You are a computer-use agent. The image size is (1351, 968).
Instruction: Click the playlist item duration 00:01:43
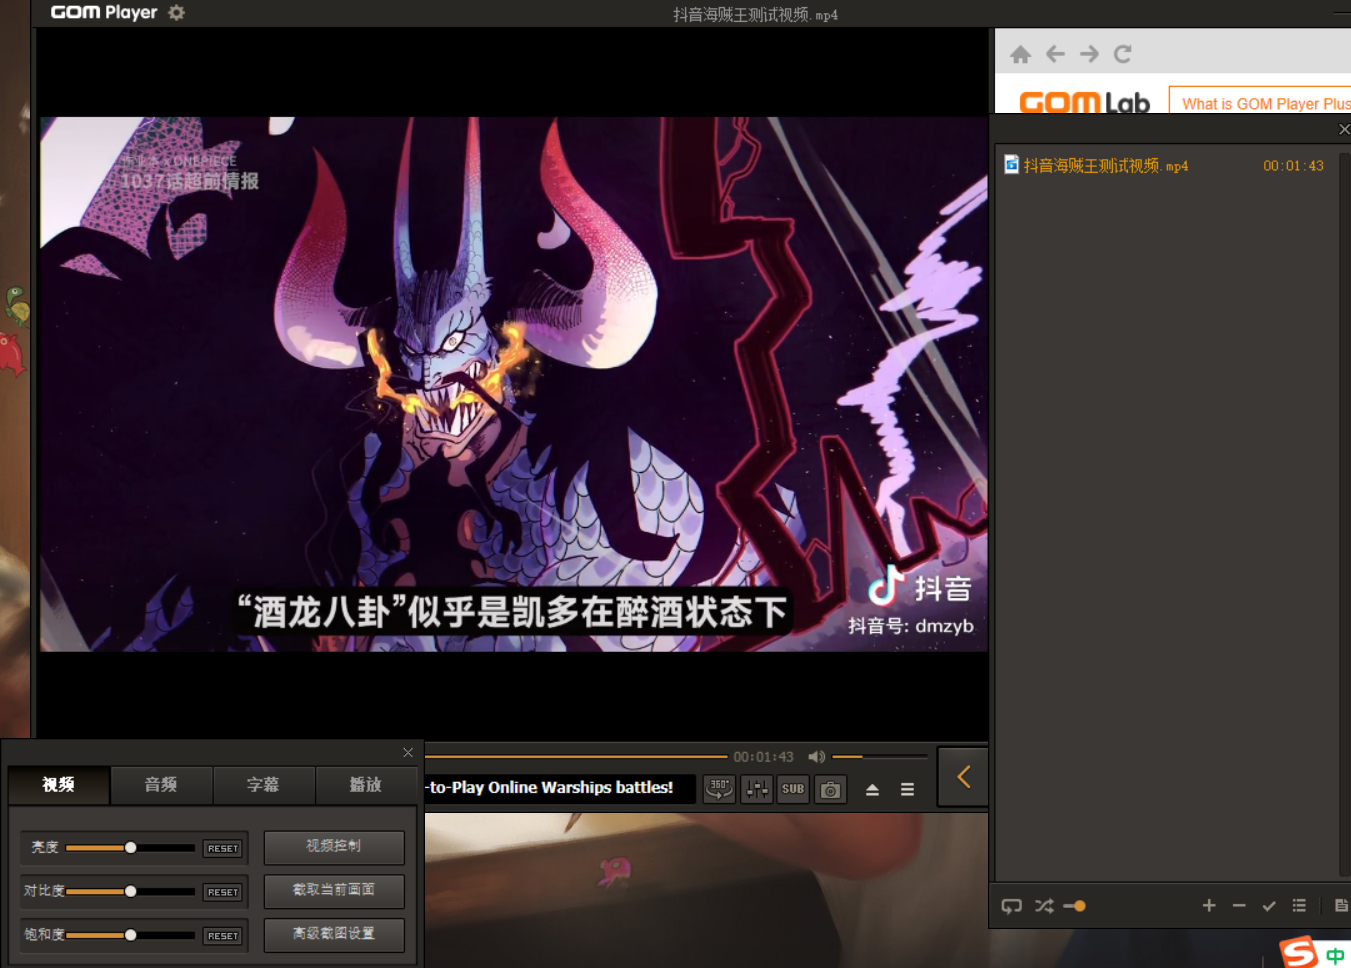1293,166
